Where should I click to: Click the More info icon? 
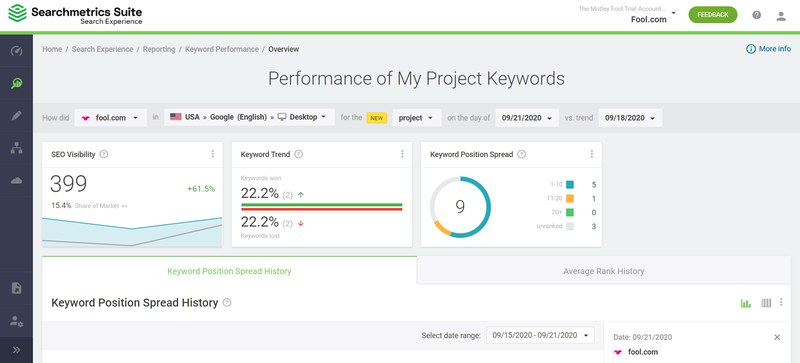pos(751,49)
